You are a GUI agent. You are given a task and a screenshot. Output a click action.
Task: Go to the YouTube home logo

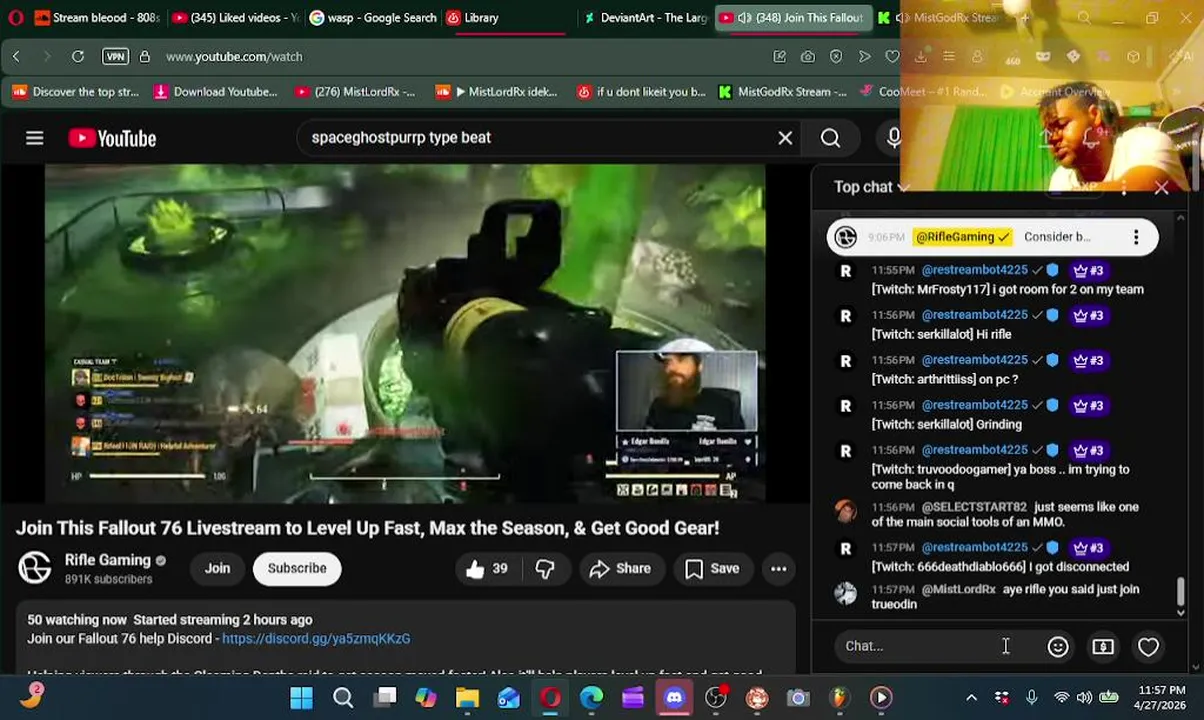[112, 138]
